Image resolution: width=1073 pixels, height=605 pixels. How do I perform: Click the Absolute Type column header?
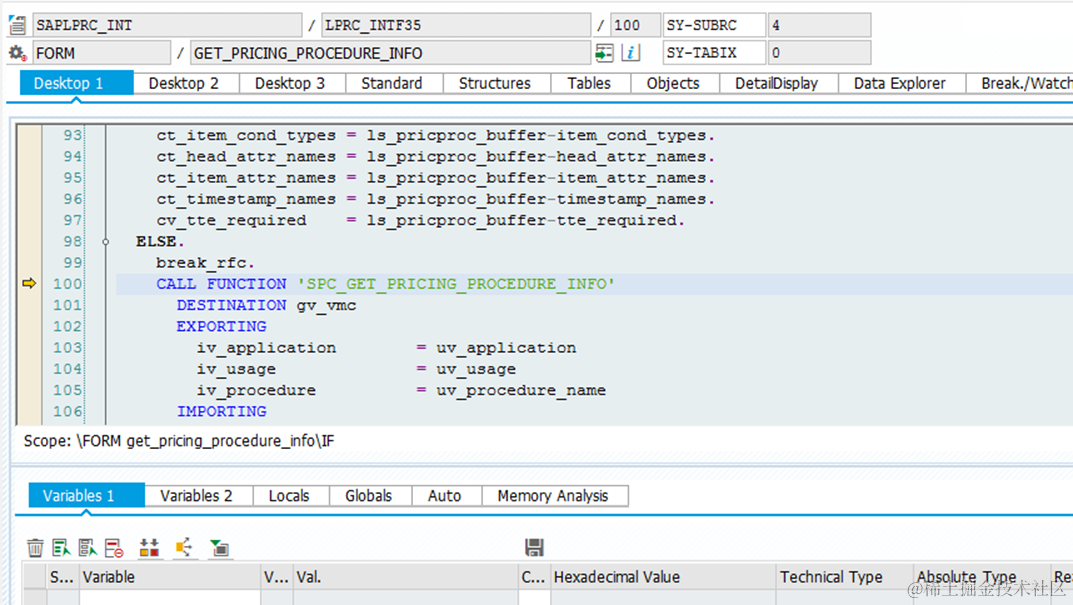pos(982,577)
